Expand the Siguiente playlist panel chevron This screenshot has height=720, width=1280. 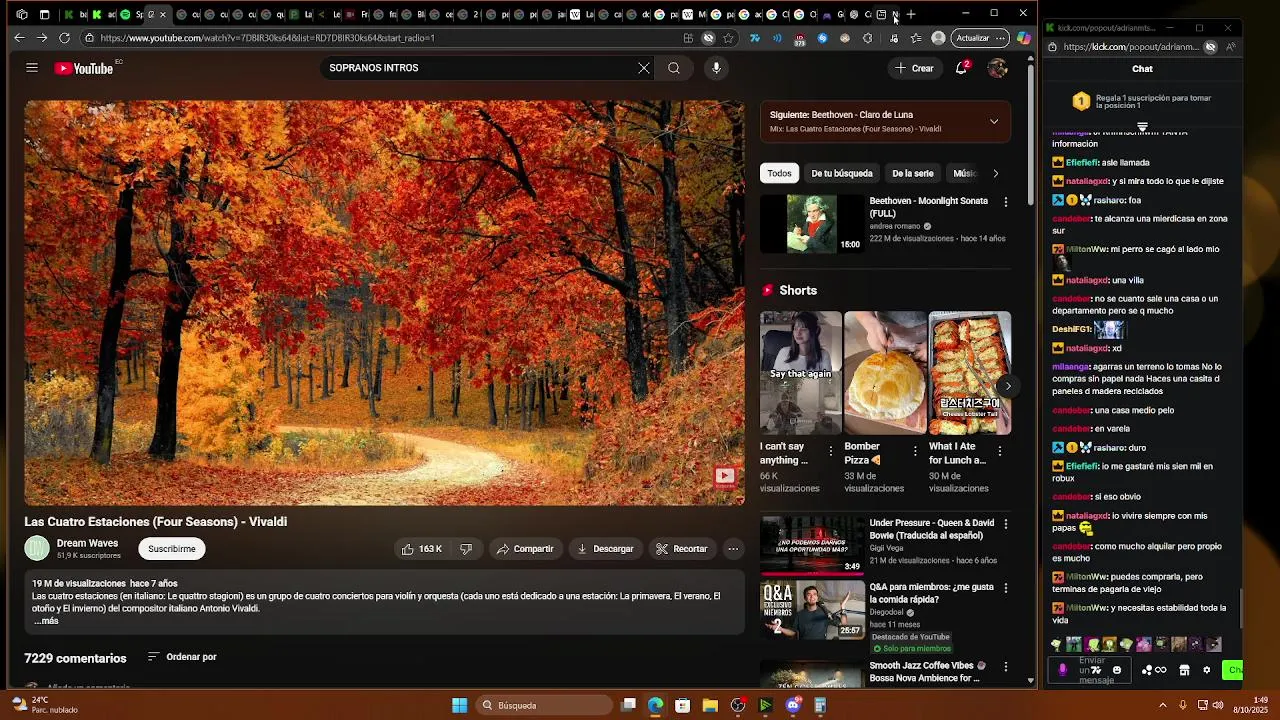tap(993, 122)
